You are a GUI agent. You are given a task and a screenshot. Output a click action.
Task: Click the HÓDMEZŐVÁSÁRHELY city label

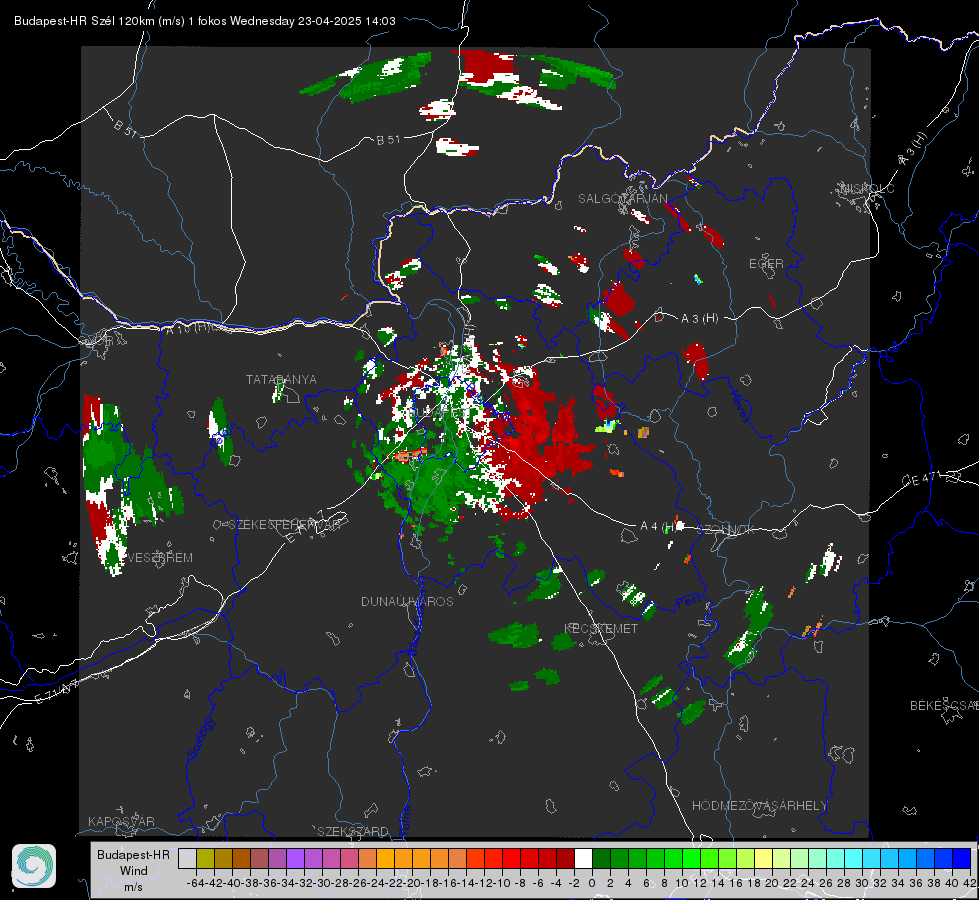759,806
